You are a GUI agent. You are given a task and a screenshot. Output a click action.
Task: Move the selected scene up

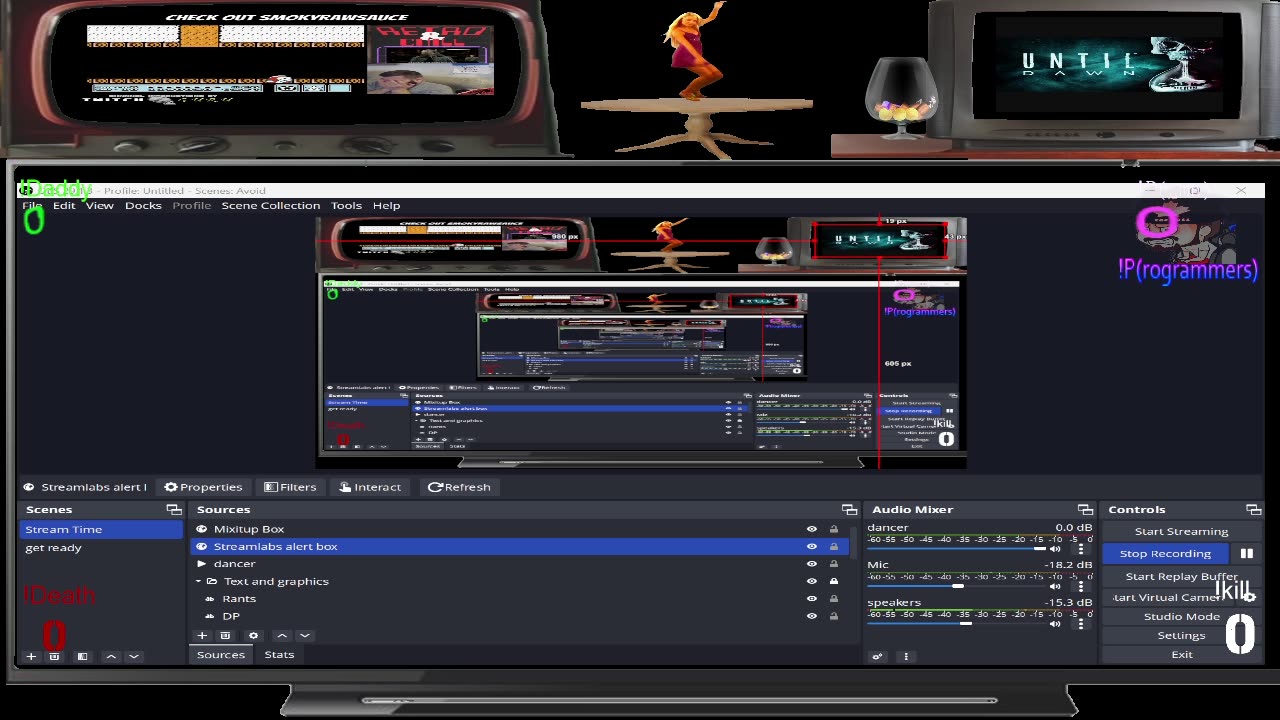point(111,656)
